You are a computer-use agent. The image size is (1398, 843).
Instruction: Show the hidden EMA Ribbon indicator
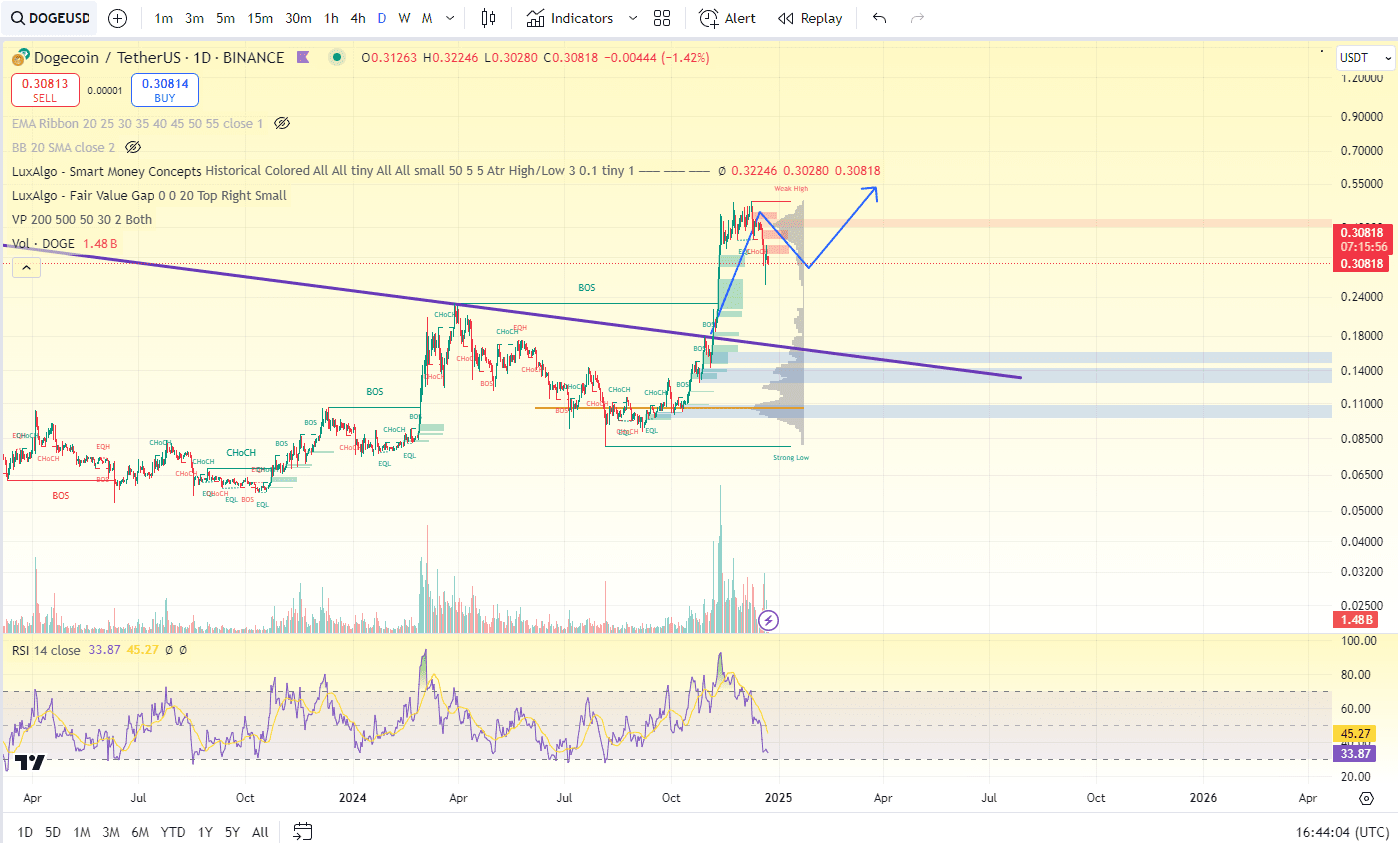(282, 123)
